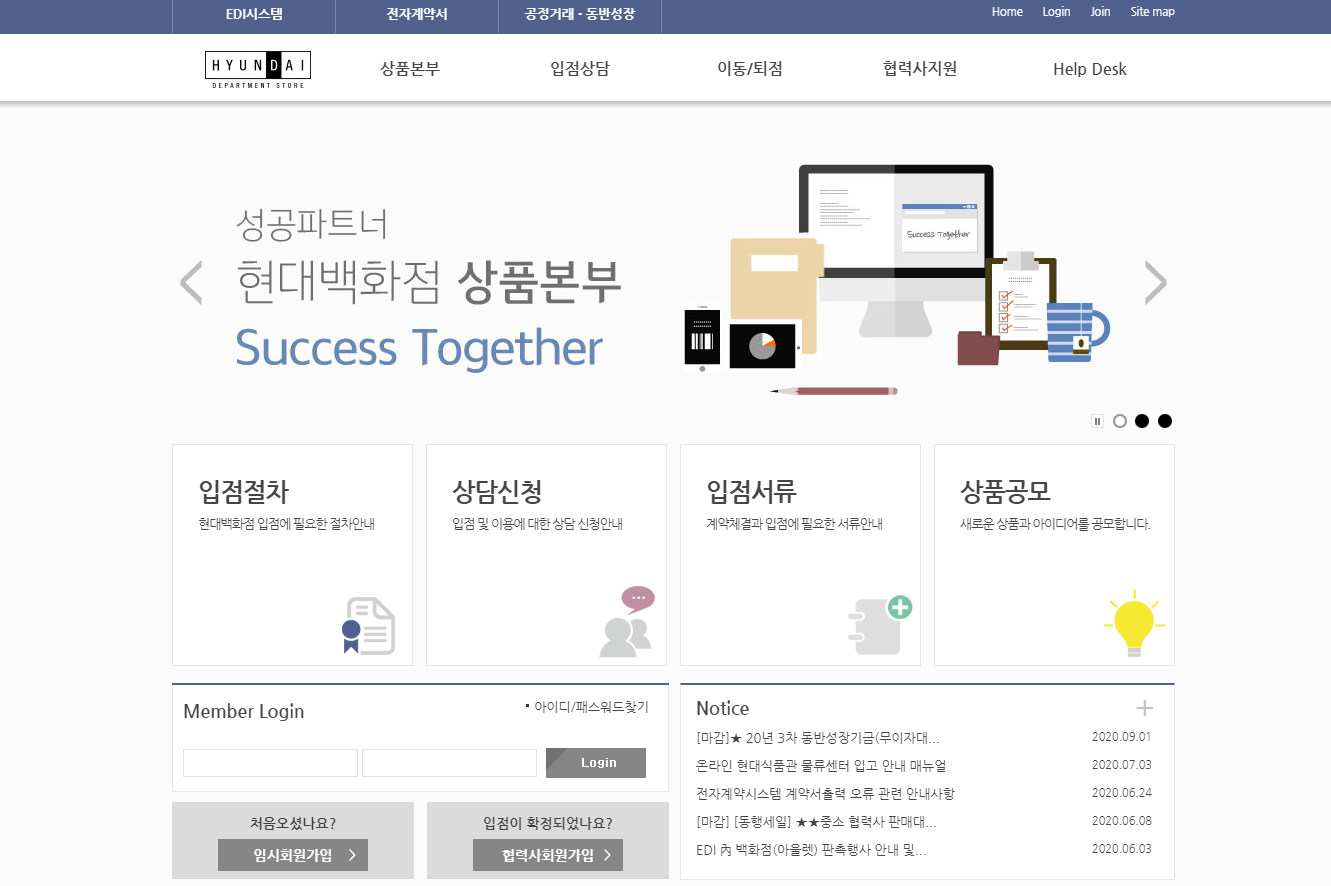Click the date 2020.09.01 in Notice
Image resolution: width=1331 pixels, height=886 pixels.
[x=1122, y=737]
